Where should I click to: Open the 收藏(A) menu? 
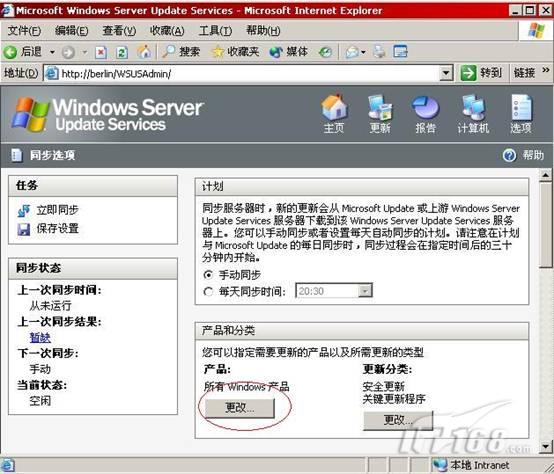pos(167,31)
